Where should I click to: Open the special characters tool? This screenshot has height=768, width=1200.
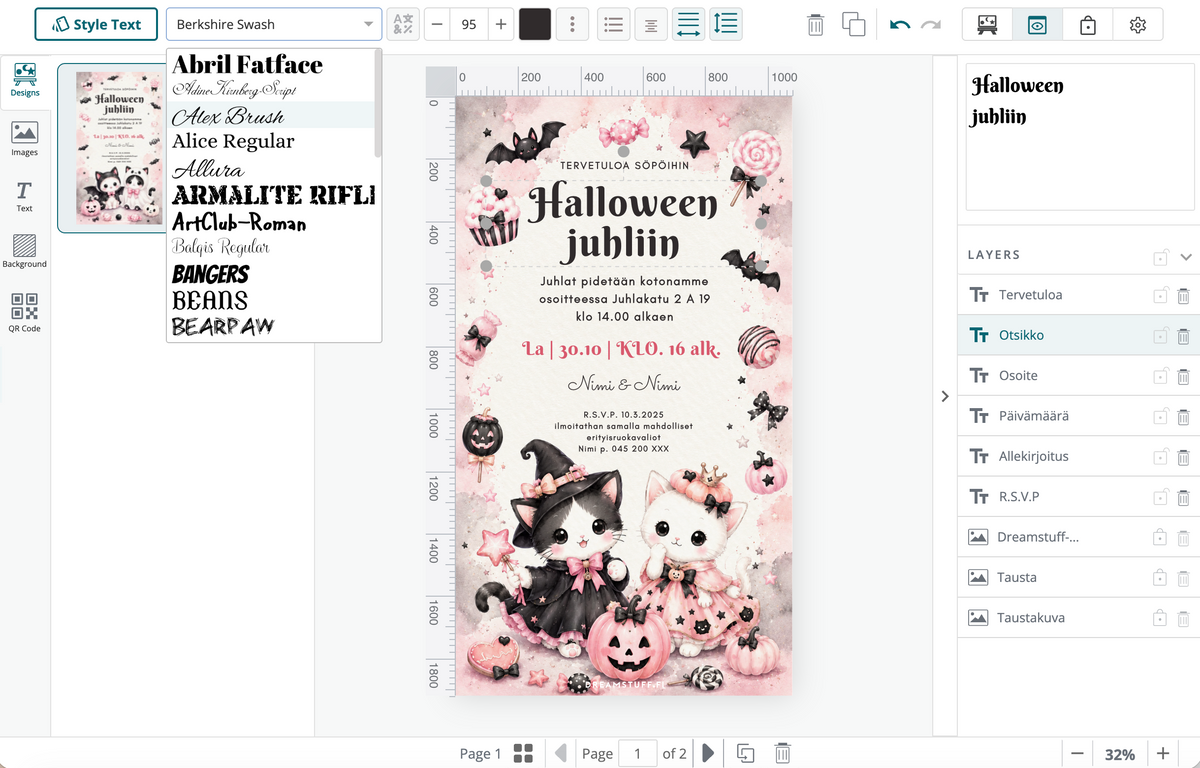[403, 24]
